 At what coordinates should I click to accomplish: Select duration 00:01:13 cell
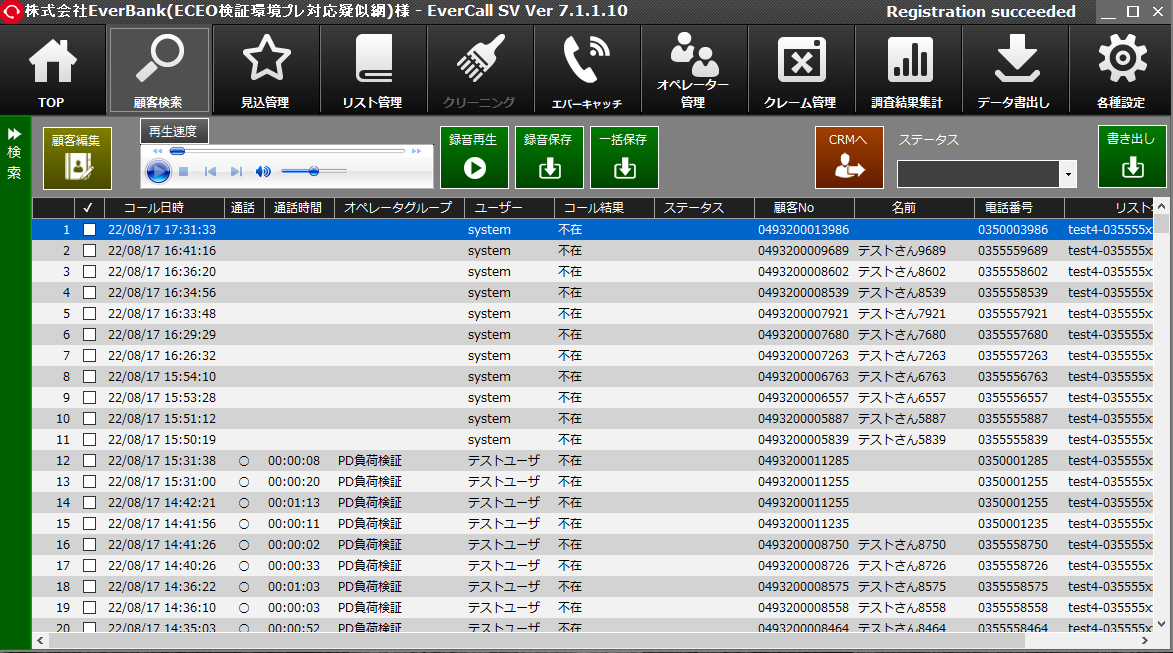pos(294,503)
